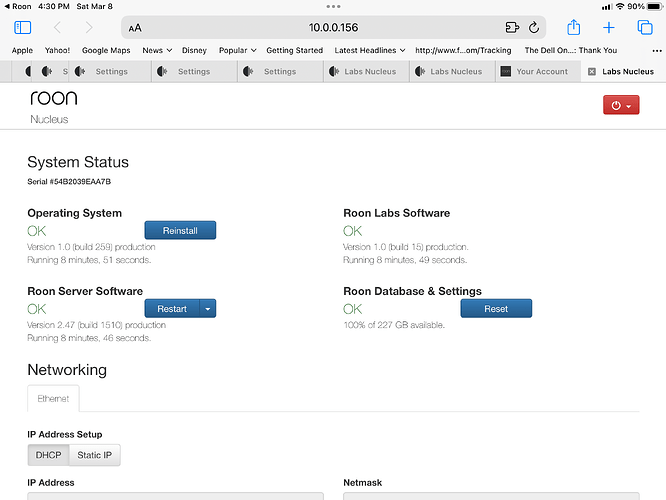666x500 pixels.
Task: Expand the Latest Headlines bookmarks folder
Action: click(370, 50)
